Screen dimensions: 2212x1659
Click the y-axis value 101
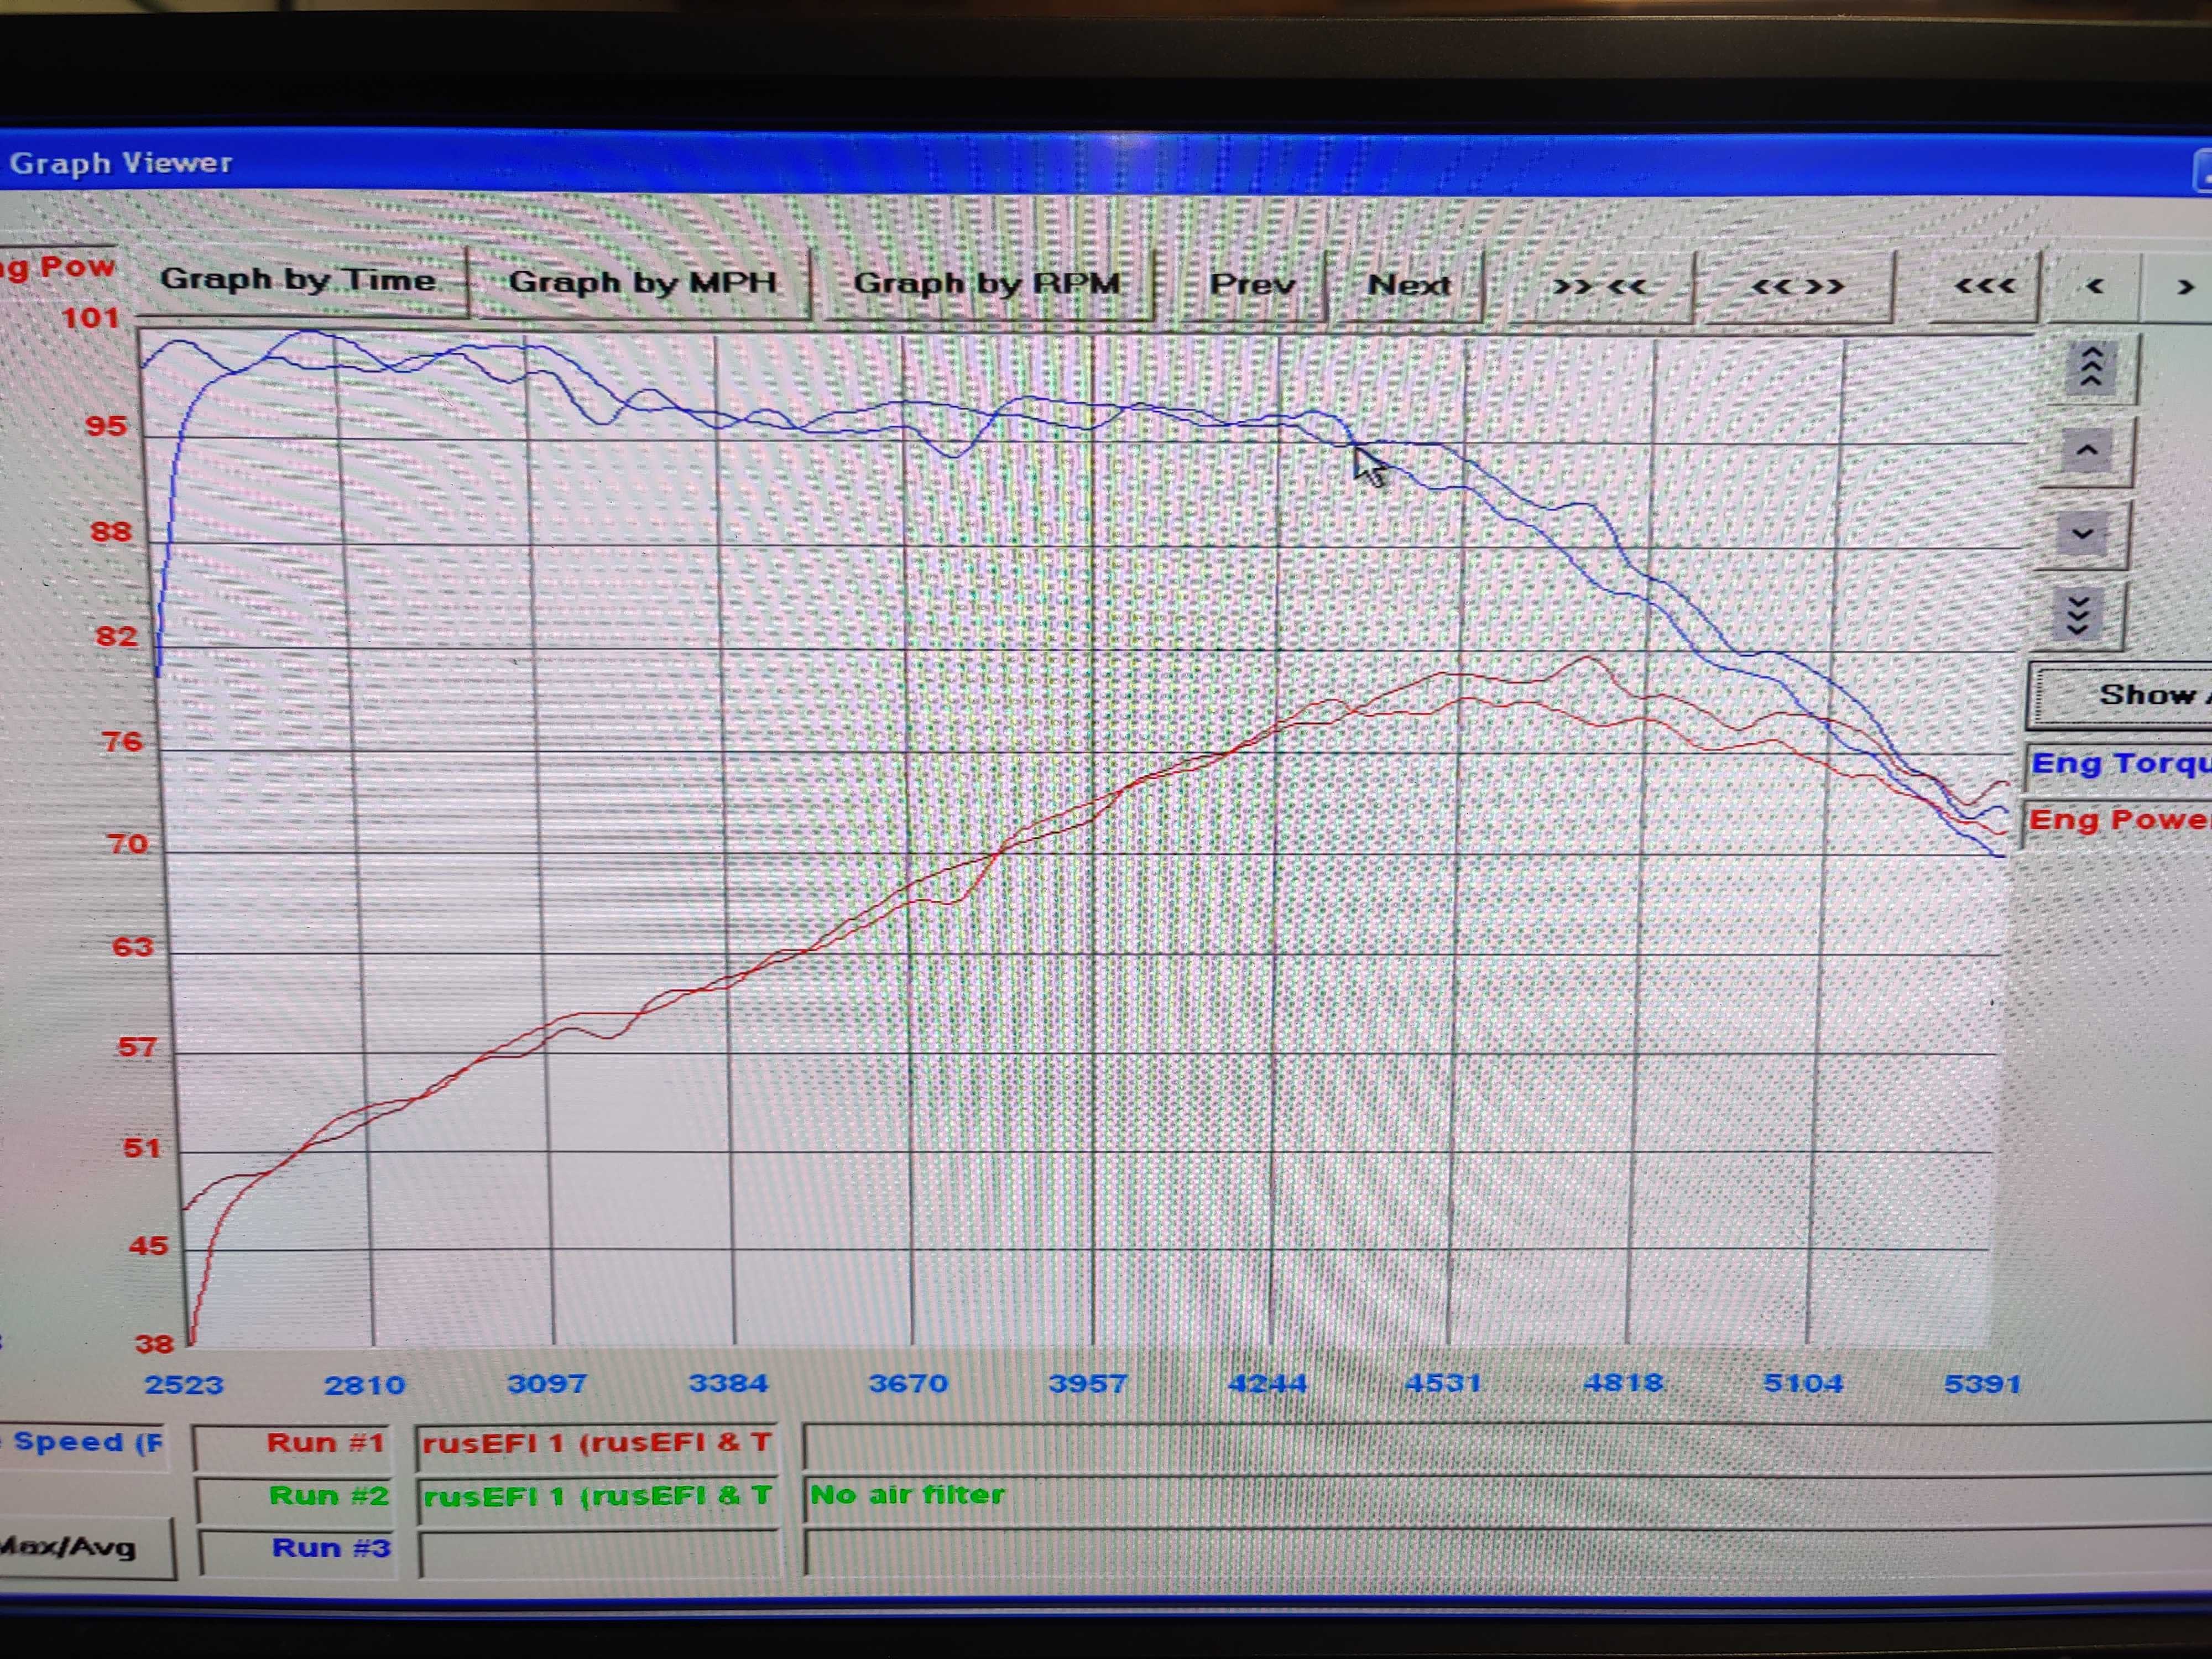[x=91, y=319]
